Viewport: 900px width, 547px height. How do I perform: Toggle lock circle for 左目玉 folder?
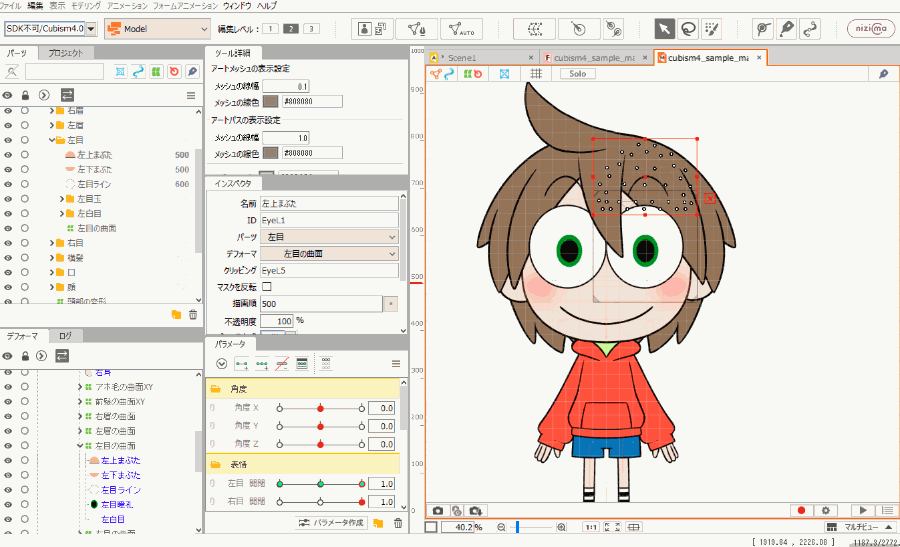[x=25, y=199]
